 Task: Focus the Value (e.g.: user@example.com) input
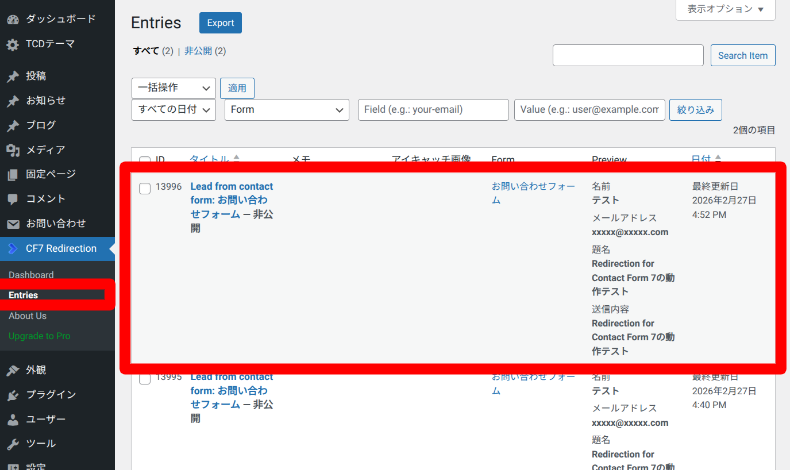tap(589, 110)
